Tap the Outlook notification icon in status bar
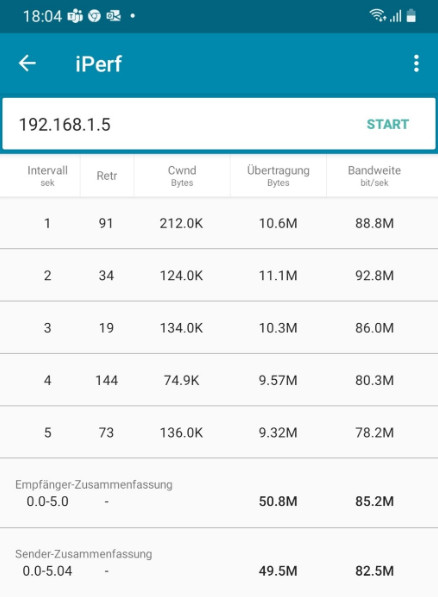Viewport: 438px width, 597px height. 113,16
